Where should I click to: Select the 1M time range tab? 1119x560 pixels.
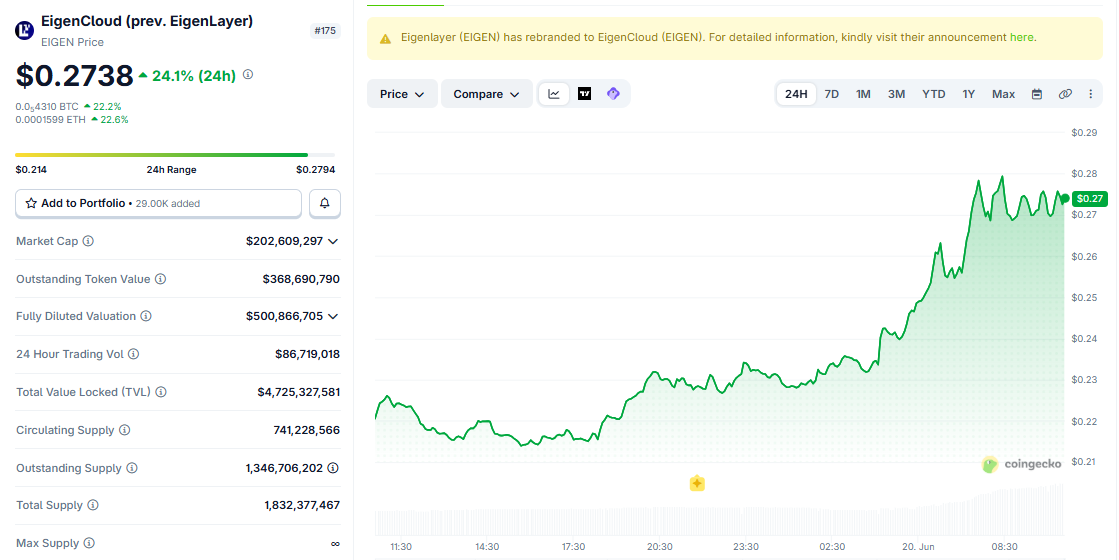click(864, 94)
